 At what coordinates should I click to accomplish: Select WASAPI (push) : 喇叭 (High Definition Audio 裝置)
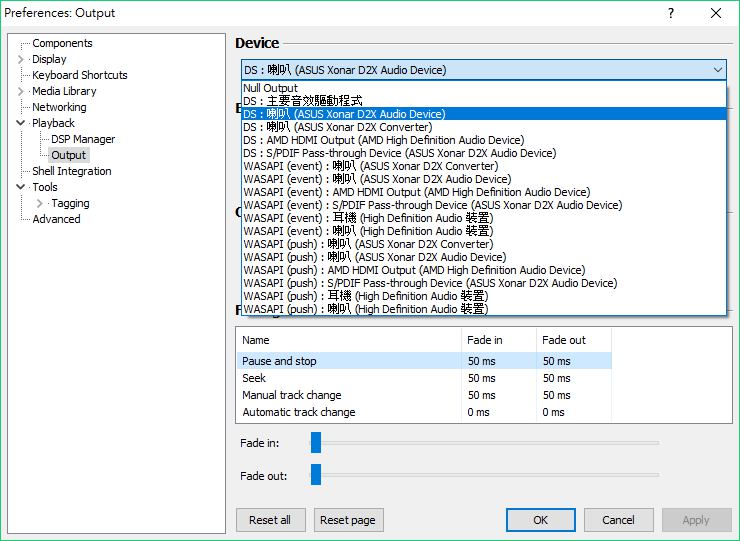pyautogui.click(x=484, y=309)
